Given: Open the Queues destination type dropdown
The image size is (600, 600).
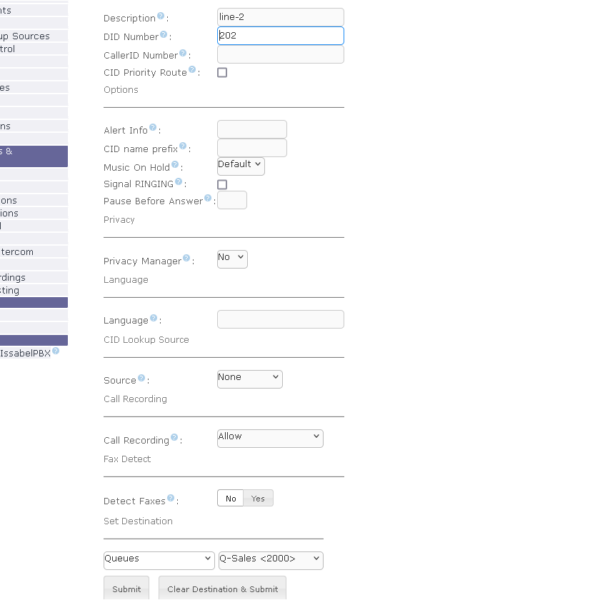Looking at the screenshot, I should click(158, 560).
